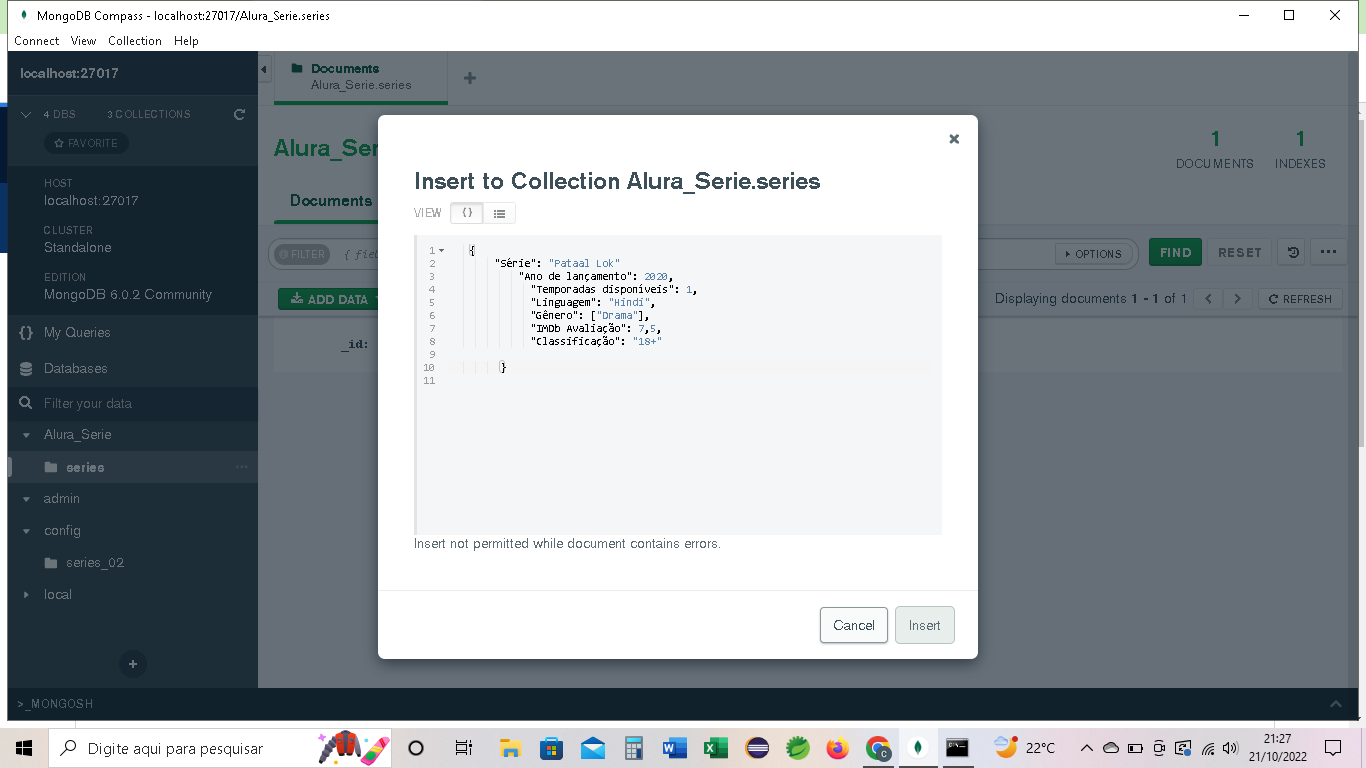The image size is (1366, 768).
Task: Open the query bar more options ellipsis
Action: (1328, 253)
